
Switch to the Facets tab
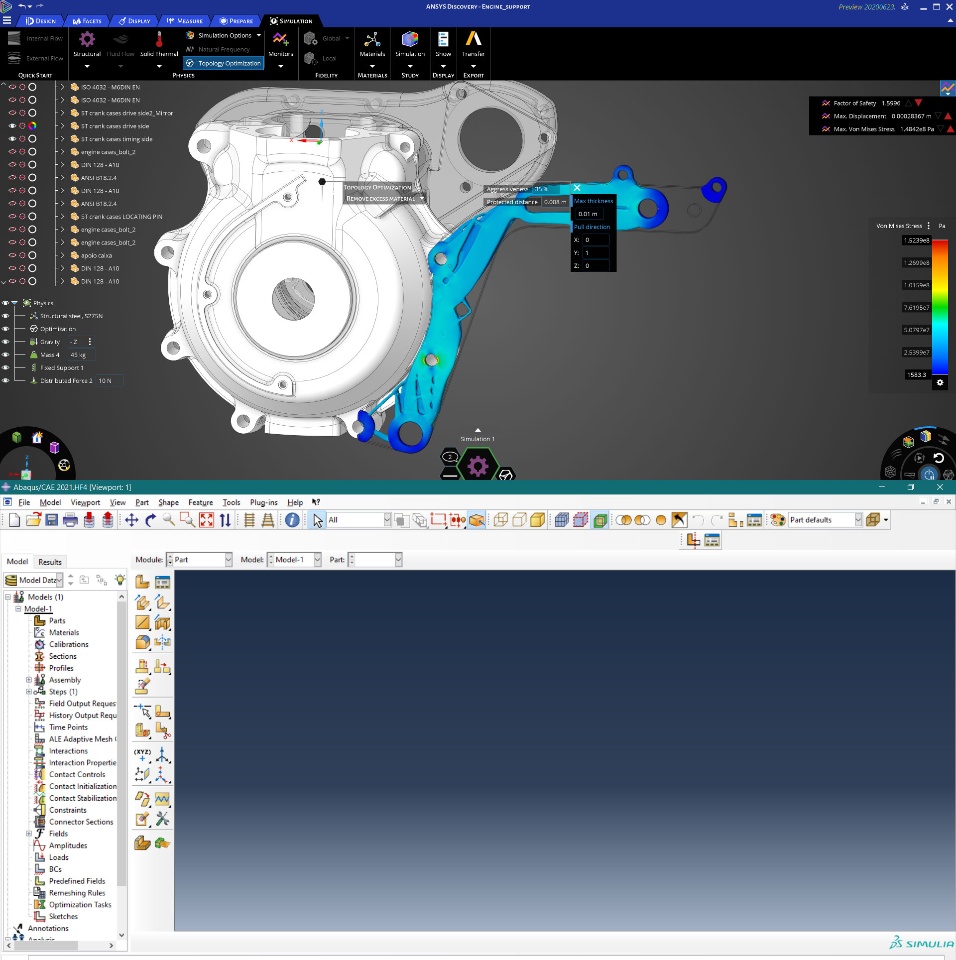pyautogui.click(x=87, y=21)
